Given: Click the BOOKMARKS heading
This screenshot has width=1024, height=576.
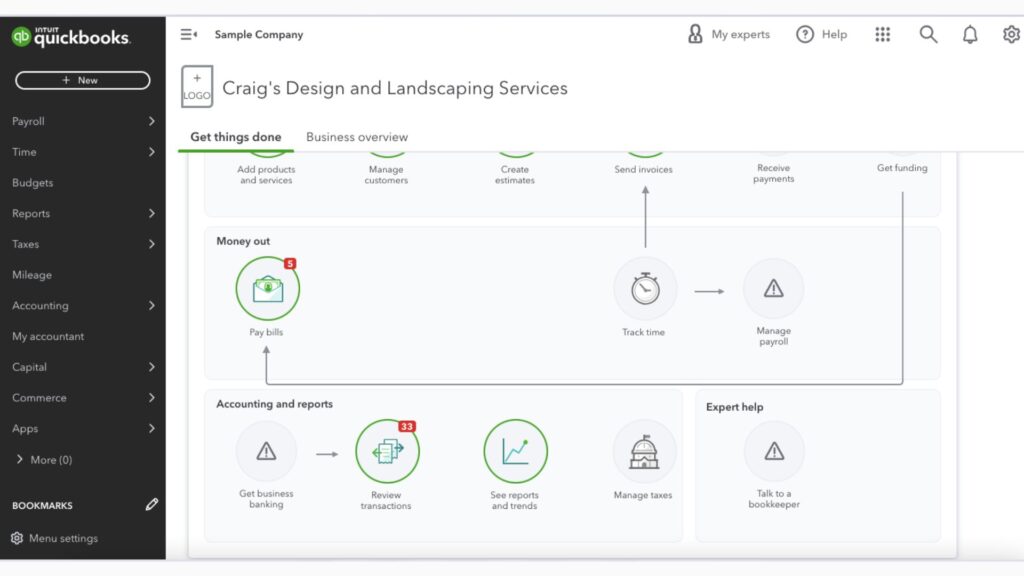Looking at the screenshot, I should coord(42,505).
